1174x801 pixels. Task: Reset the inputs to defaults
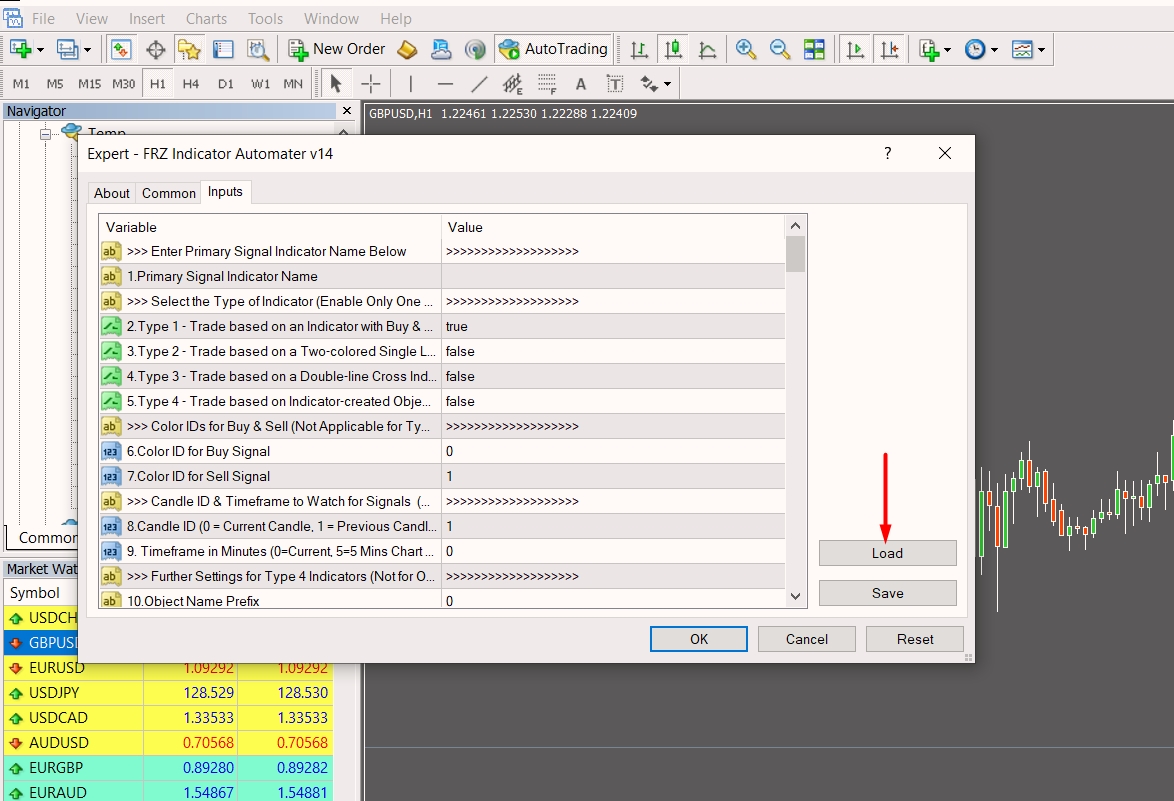pyautogui.click(x=915, y=639)
